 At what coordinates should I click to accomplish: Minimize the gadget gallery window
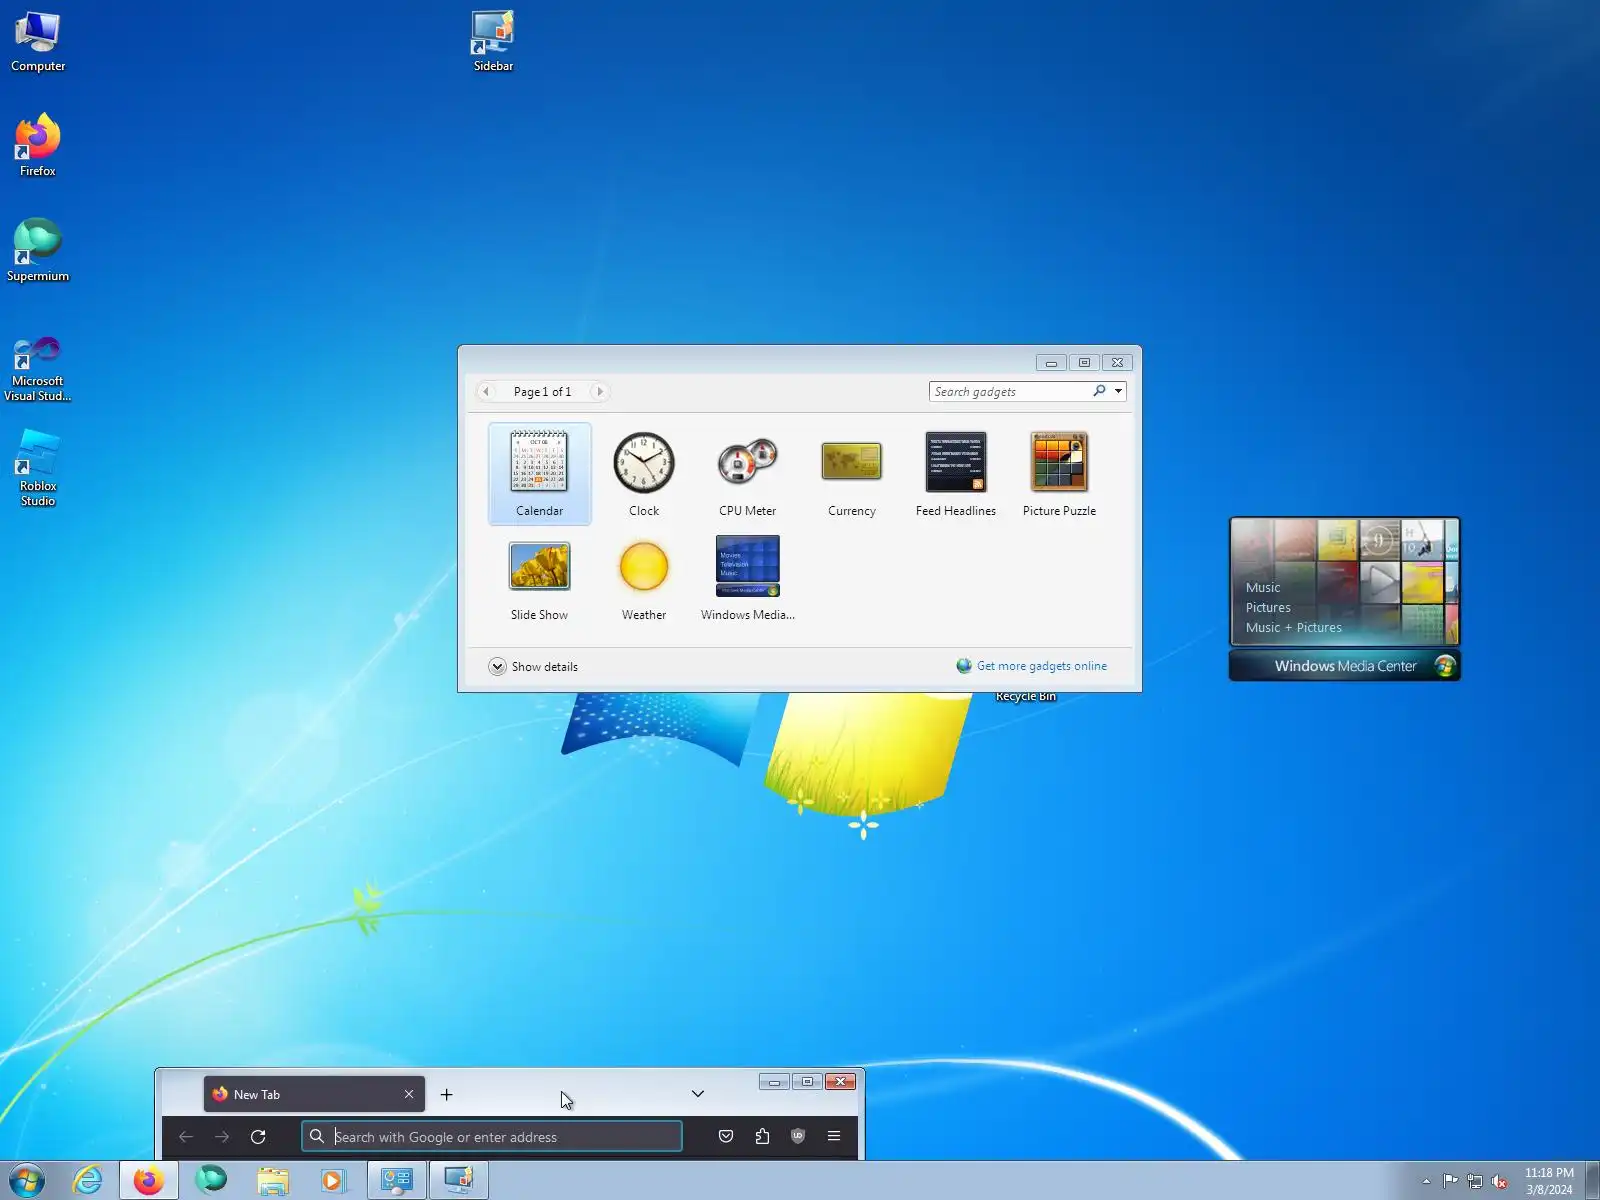point(1051,362)
